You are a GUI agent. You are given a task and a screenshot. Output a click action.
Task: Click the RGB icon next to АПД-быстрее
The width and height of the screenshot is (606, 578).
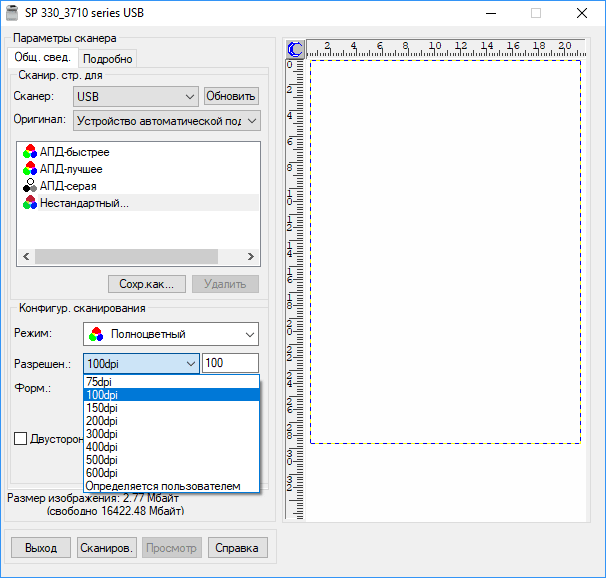(x=30, y=152)
